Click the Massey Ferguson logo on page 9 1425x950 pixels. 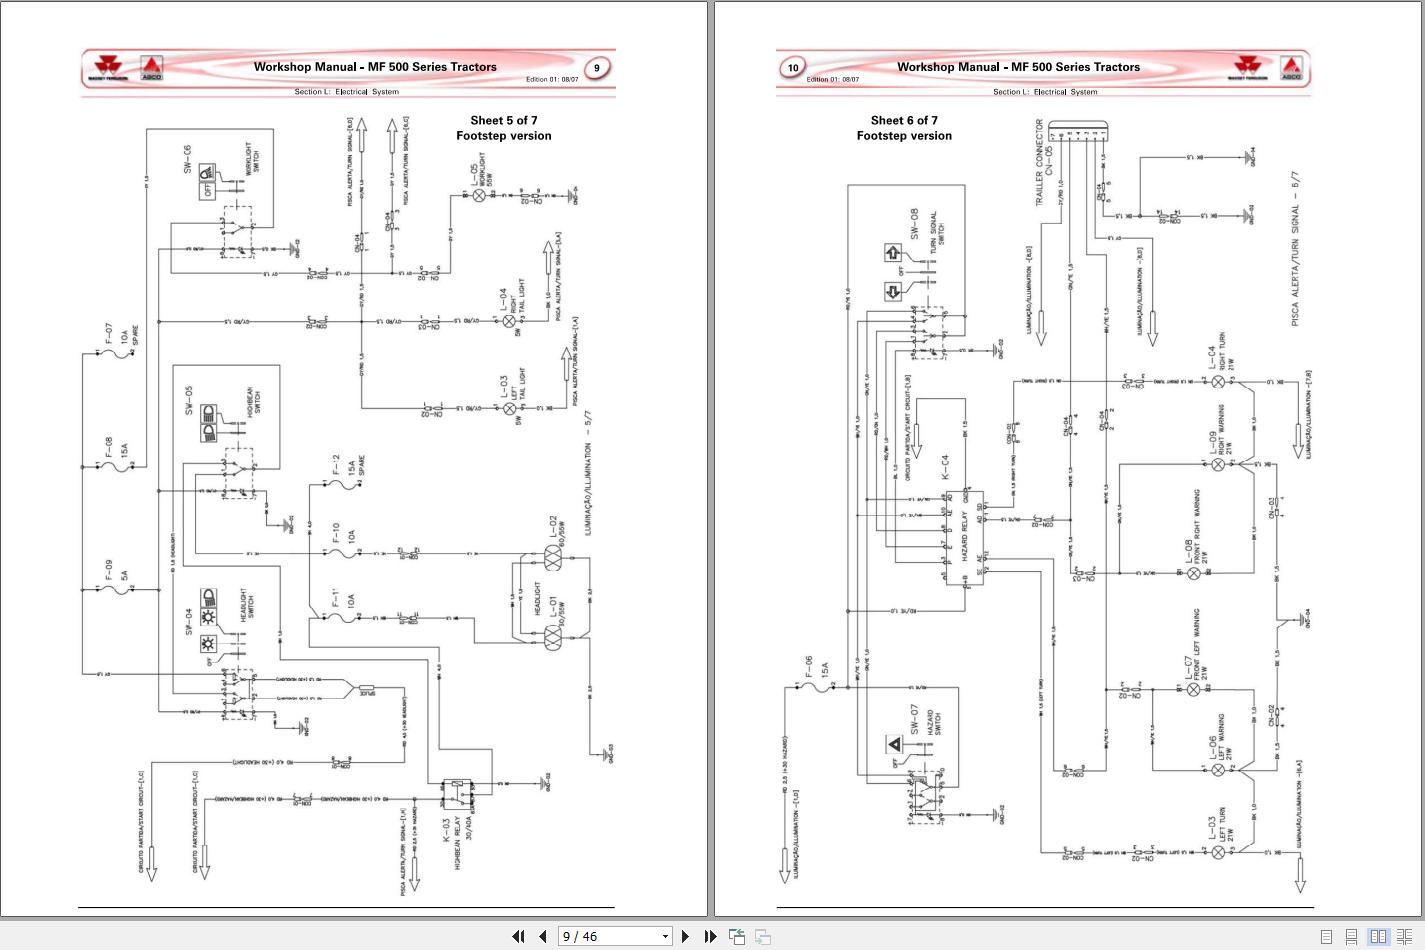(109, 68)
